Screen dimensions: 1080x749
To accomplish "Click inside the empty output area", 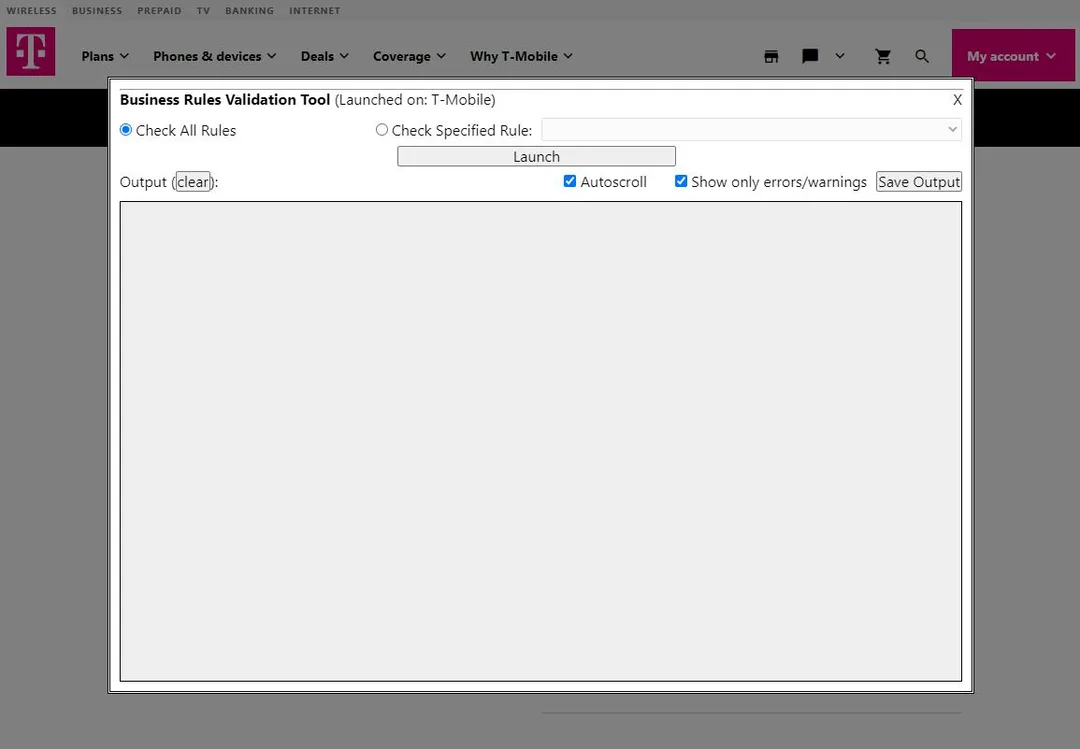I will coord(541,441).
